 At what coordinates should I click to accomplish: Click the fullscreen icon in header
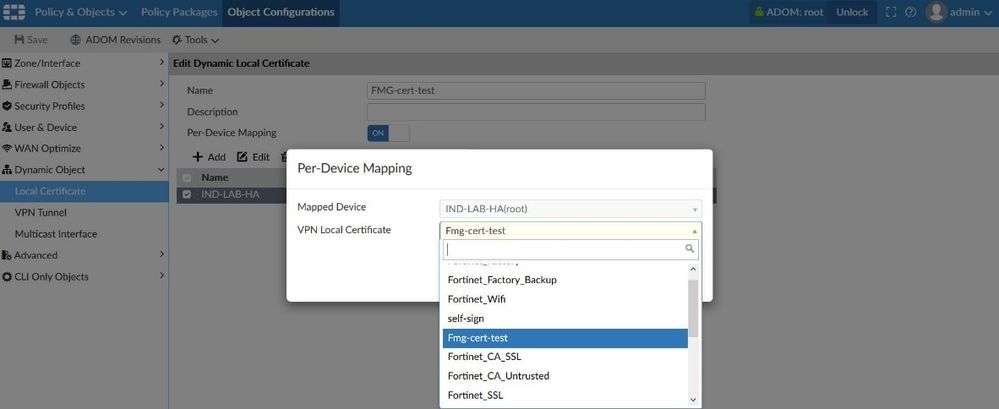coord(890,12)
